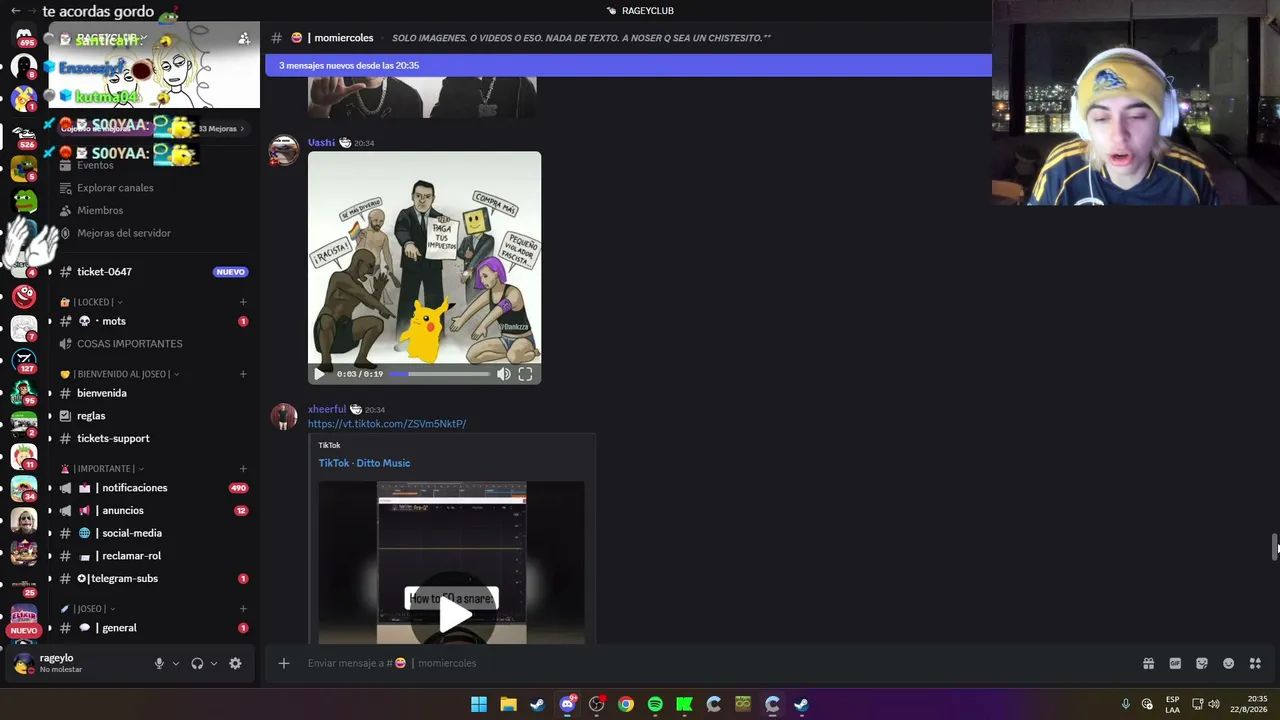This screenshot has width=1280, height=720.
Task: Focus the momiercoles message input field
Action: pos(710,663)
